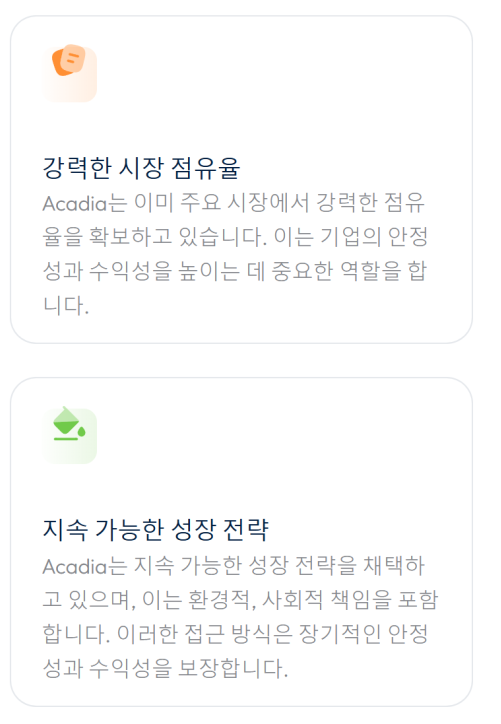Click the orange sticky notes icon
The width and height of the screenshot is (501, 724).
click(x=69, y=60)
